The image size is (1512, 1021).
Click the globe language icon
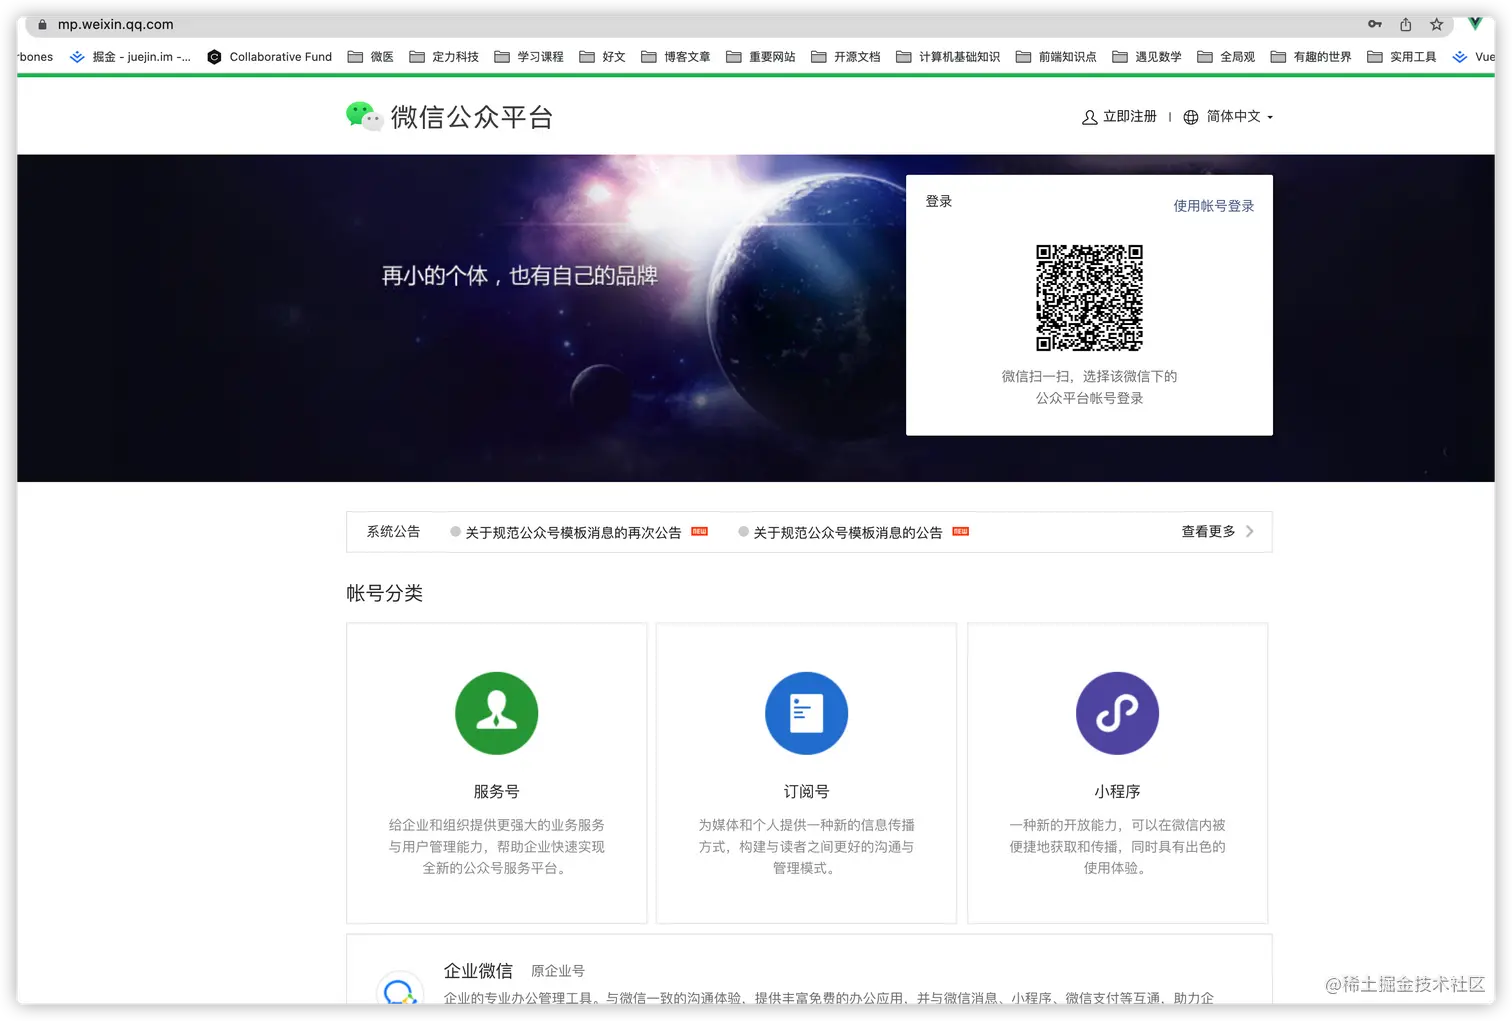pos(1190,117)
